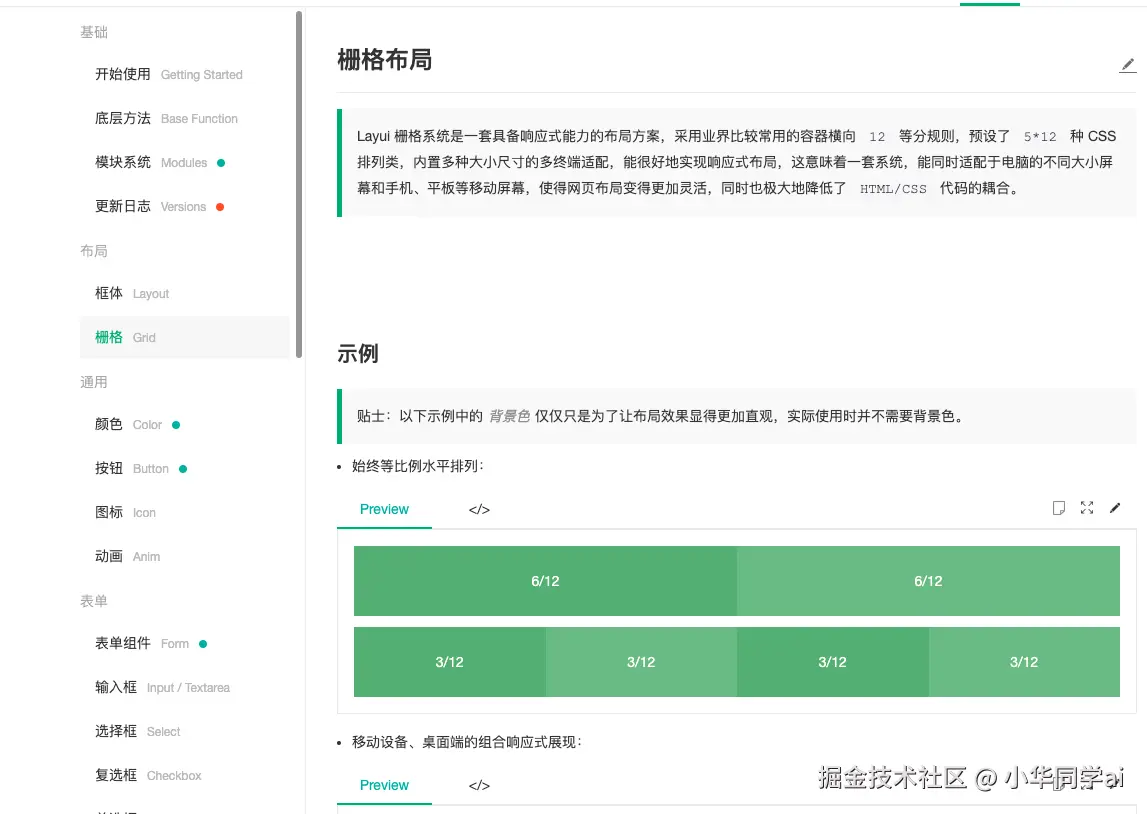1147x814 pixels.
Task: Click the italic 背景色 text in tip
Action: point(509,416)
